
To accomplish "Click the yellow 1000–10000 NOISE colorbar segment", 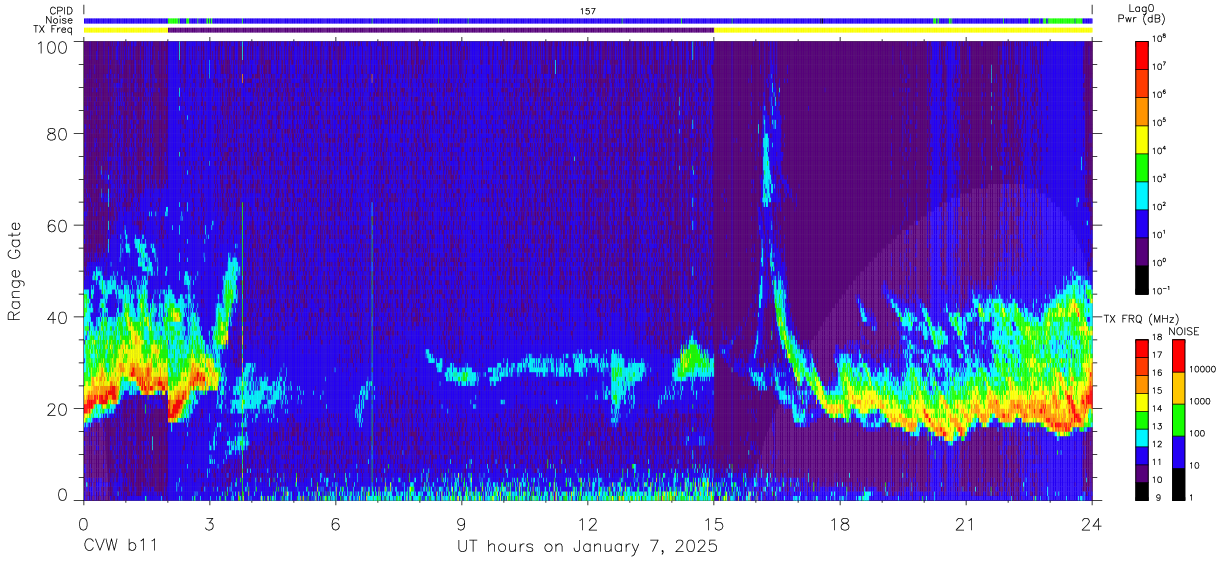I will [x=1178, y=388].
